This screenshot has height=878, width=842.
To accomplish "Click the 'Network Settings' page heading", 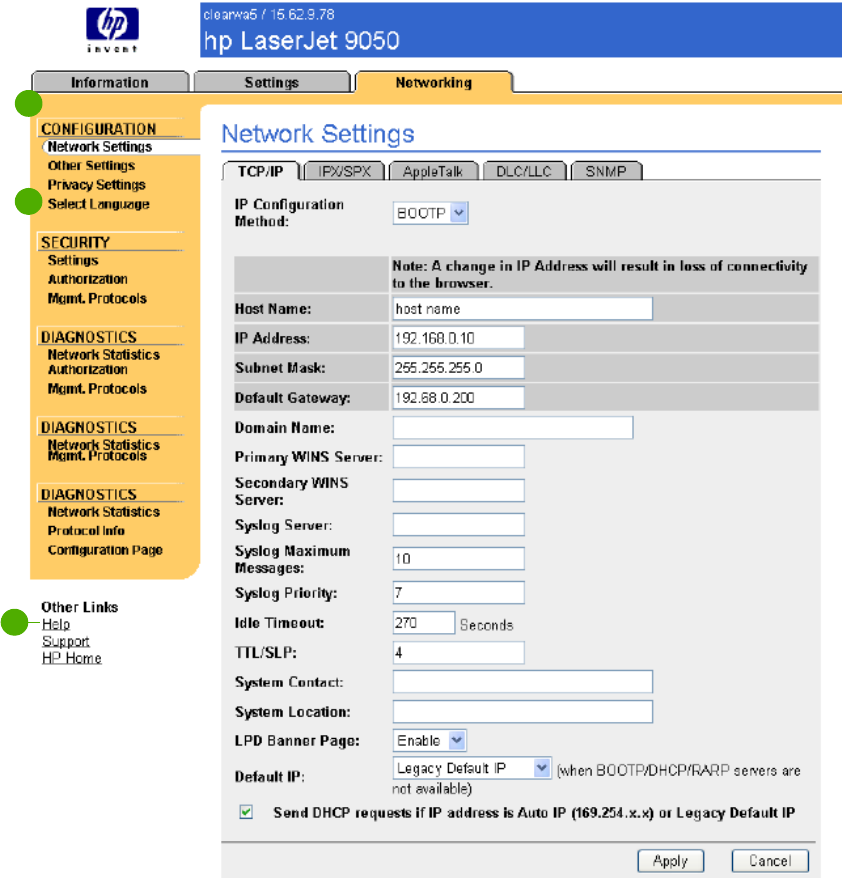I will [x=318, y=134].
